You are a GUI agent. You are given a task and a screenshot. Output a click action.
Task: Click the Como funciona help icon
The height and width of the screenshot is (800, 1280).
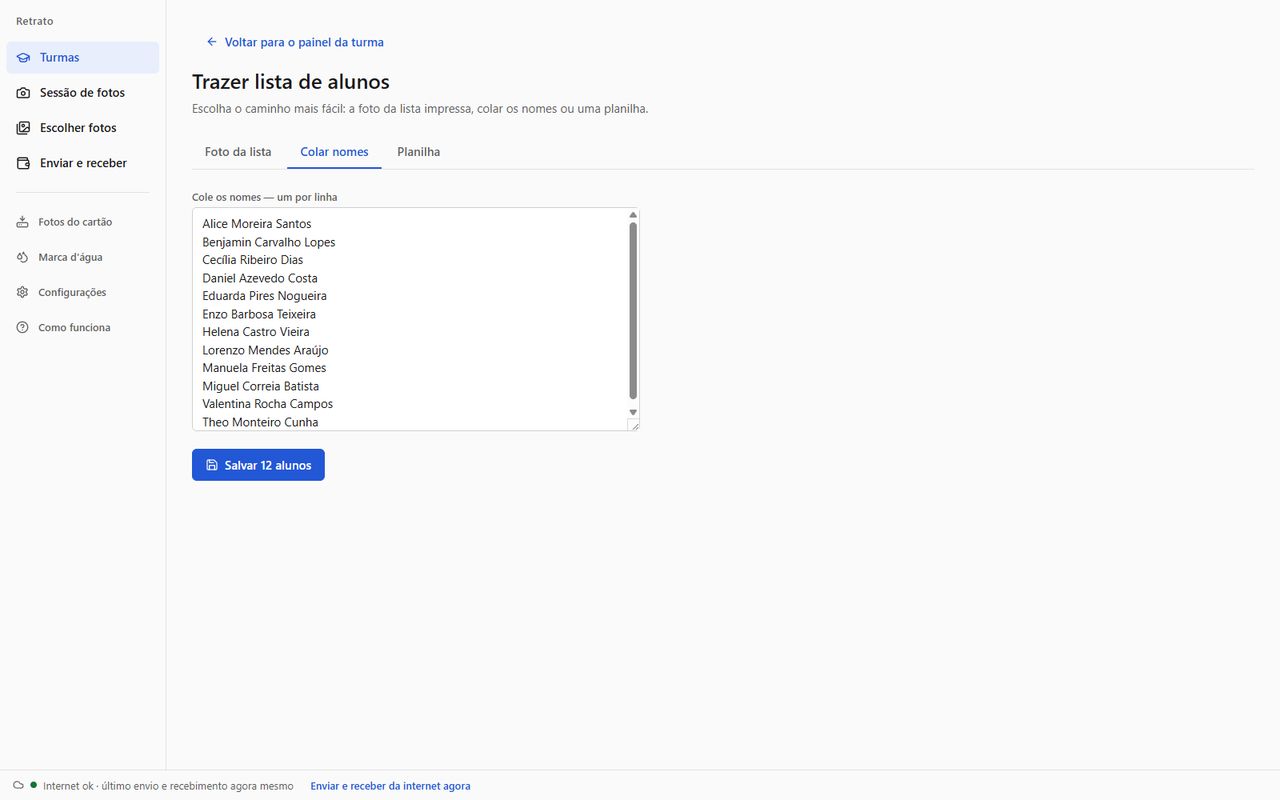pyautogui.click(x=22, y=327)
